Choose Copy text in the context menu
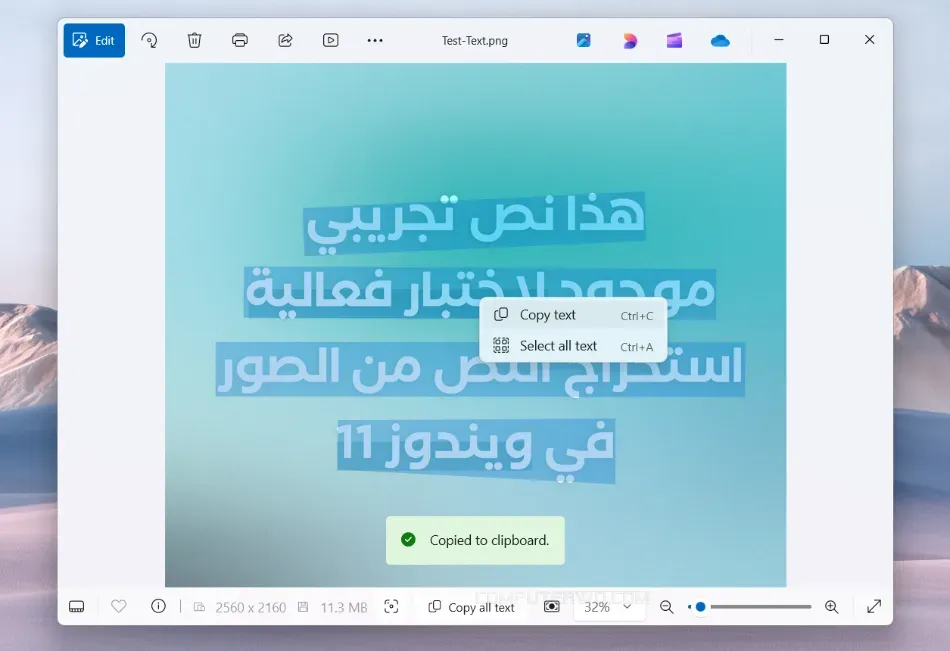950x651 pixels. [x=573, y=315]
